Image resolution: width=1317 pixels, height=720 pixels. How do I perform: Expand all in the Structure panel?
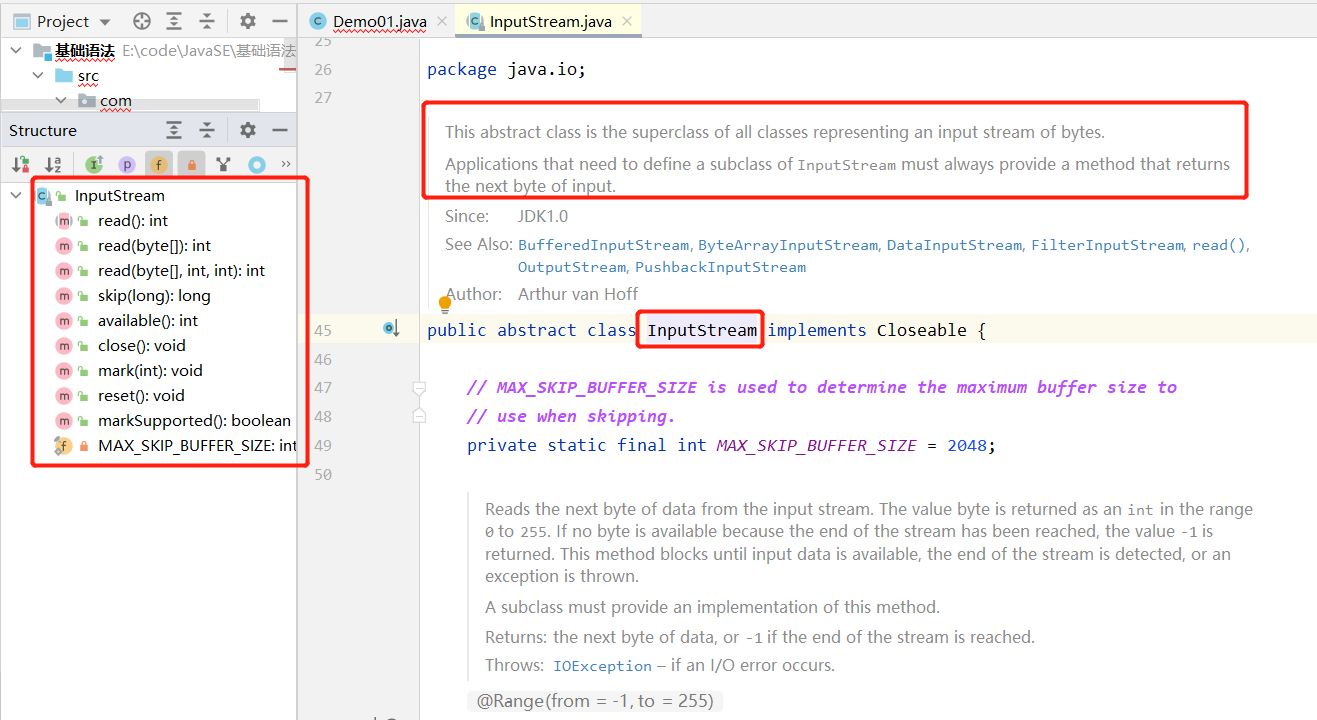click(x=174, y=130)
